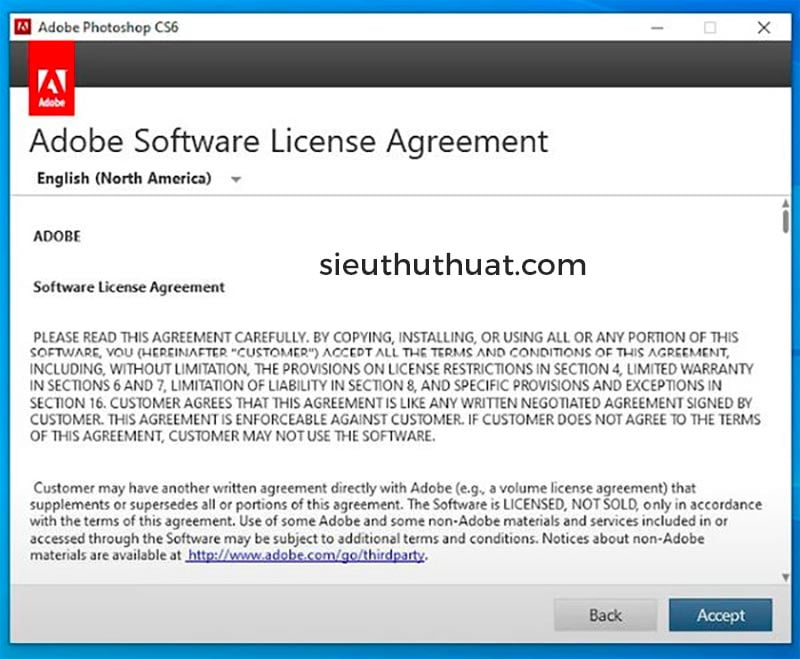Viewport: 800px width, 659px height.
Task: Click the scrollbar down arrow
Action: tap(786, 576)
